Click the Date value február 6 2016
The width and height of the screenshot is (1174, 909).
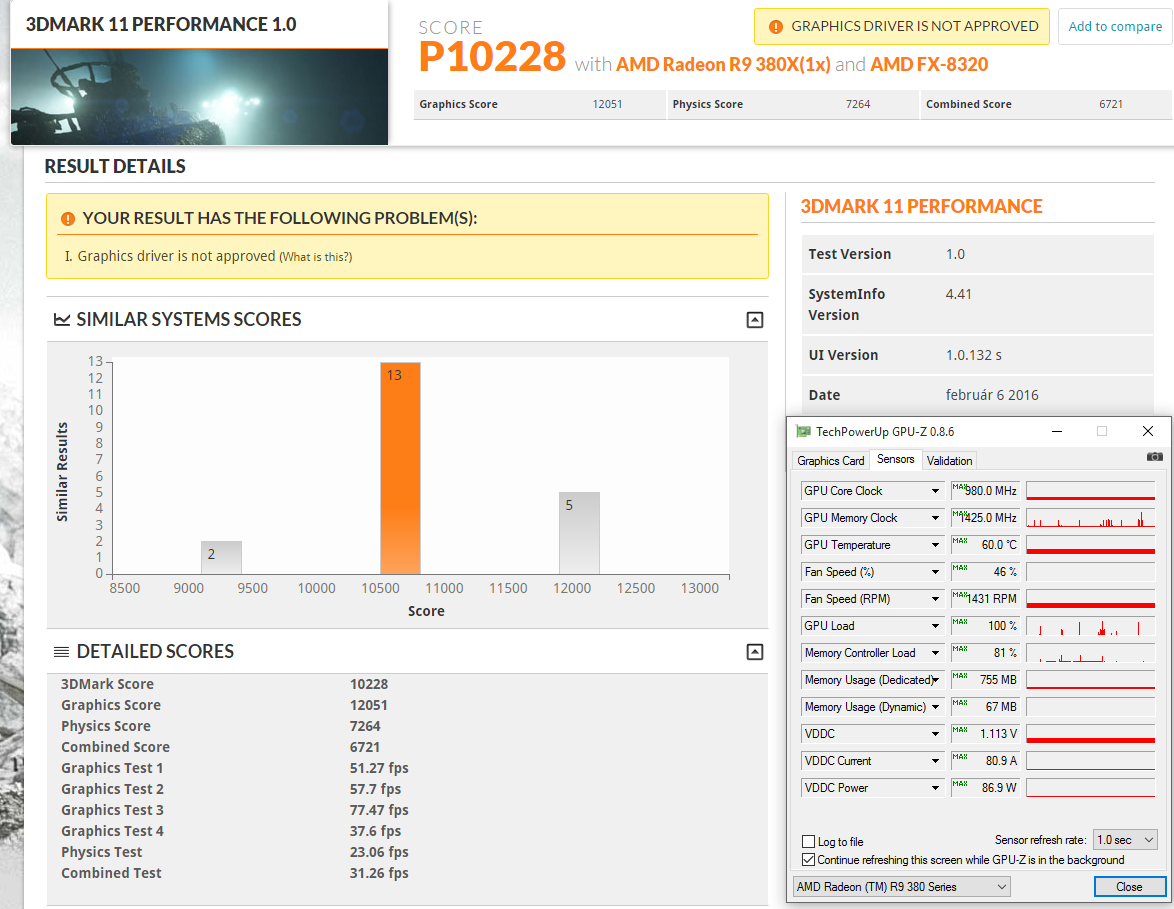tap(992, 395)
